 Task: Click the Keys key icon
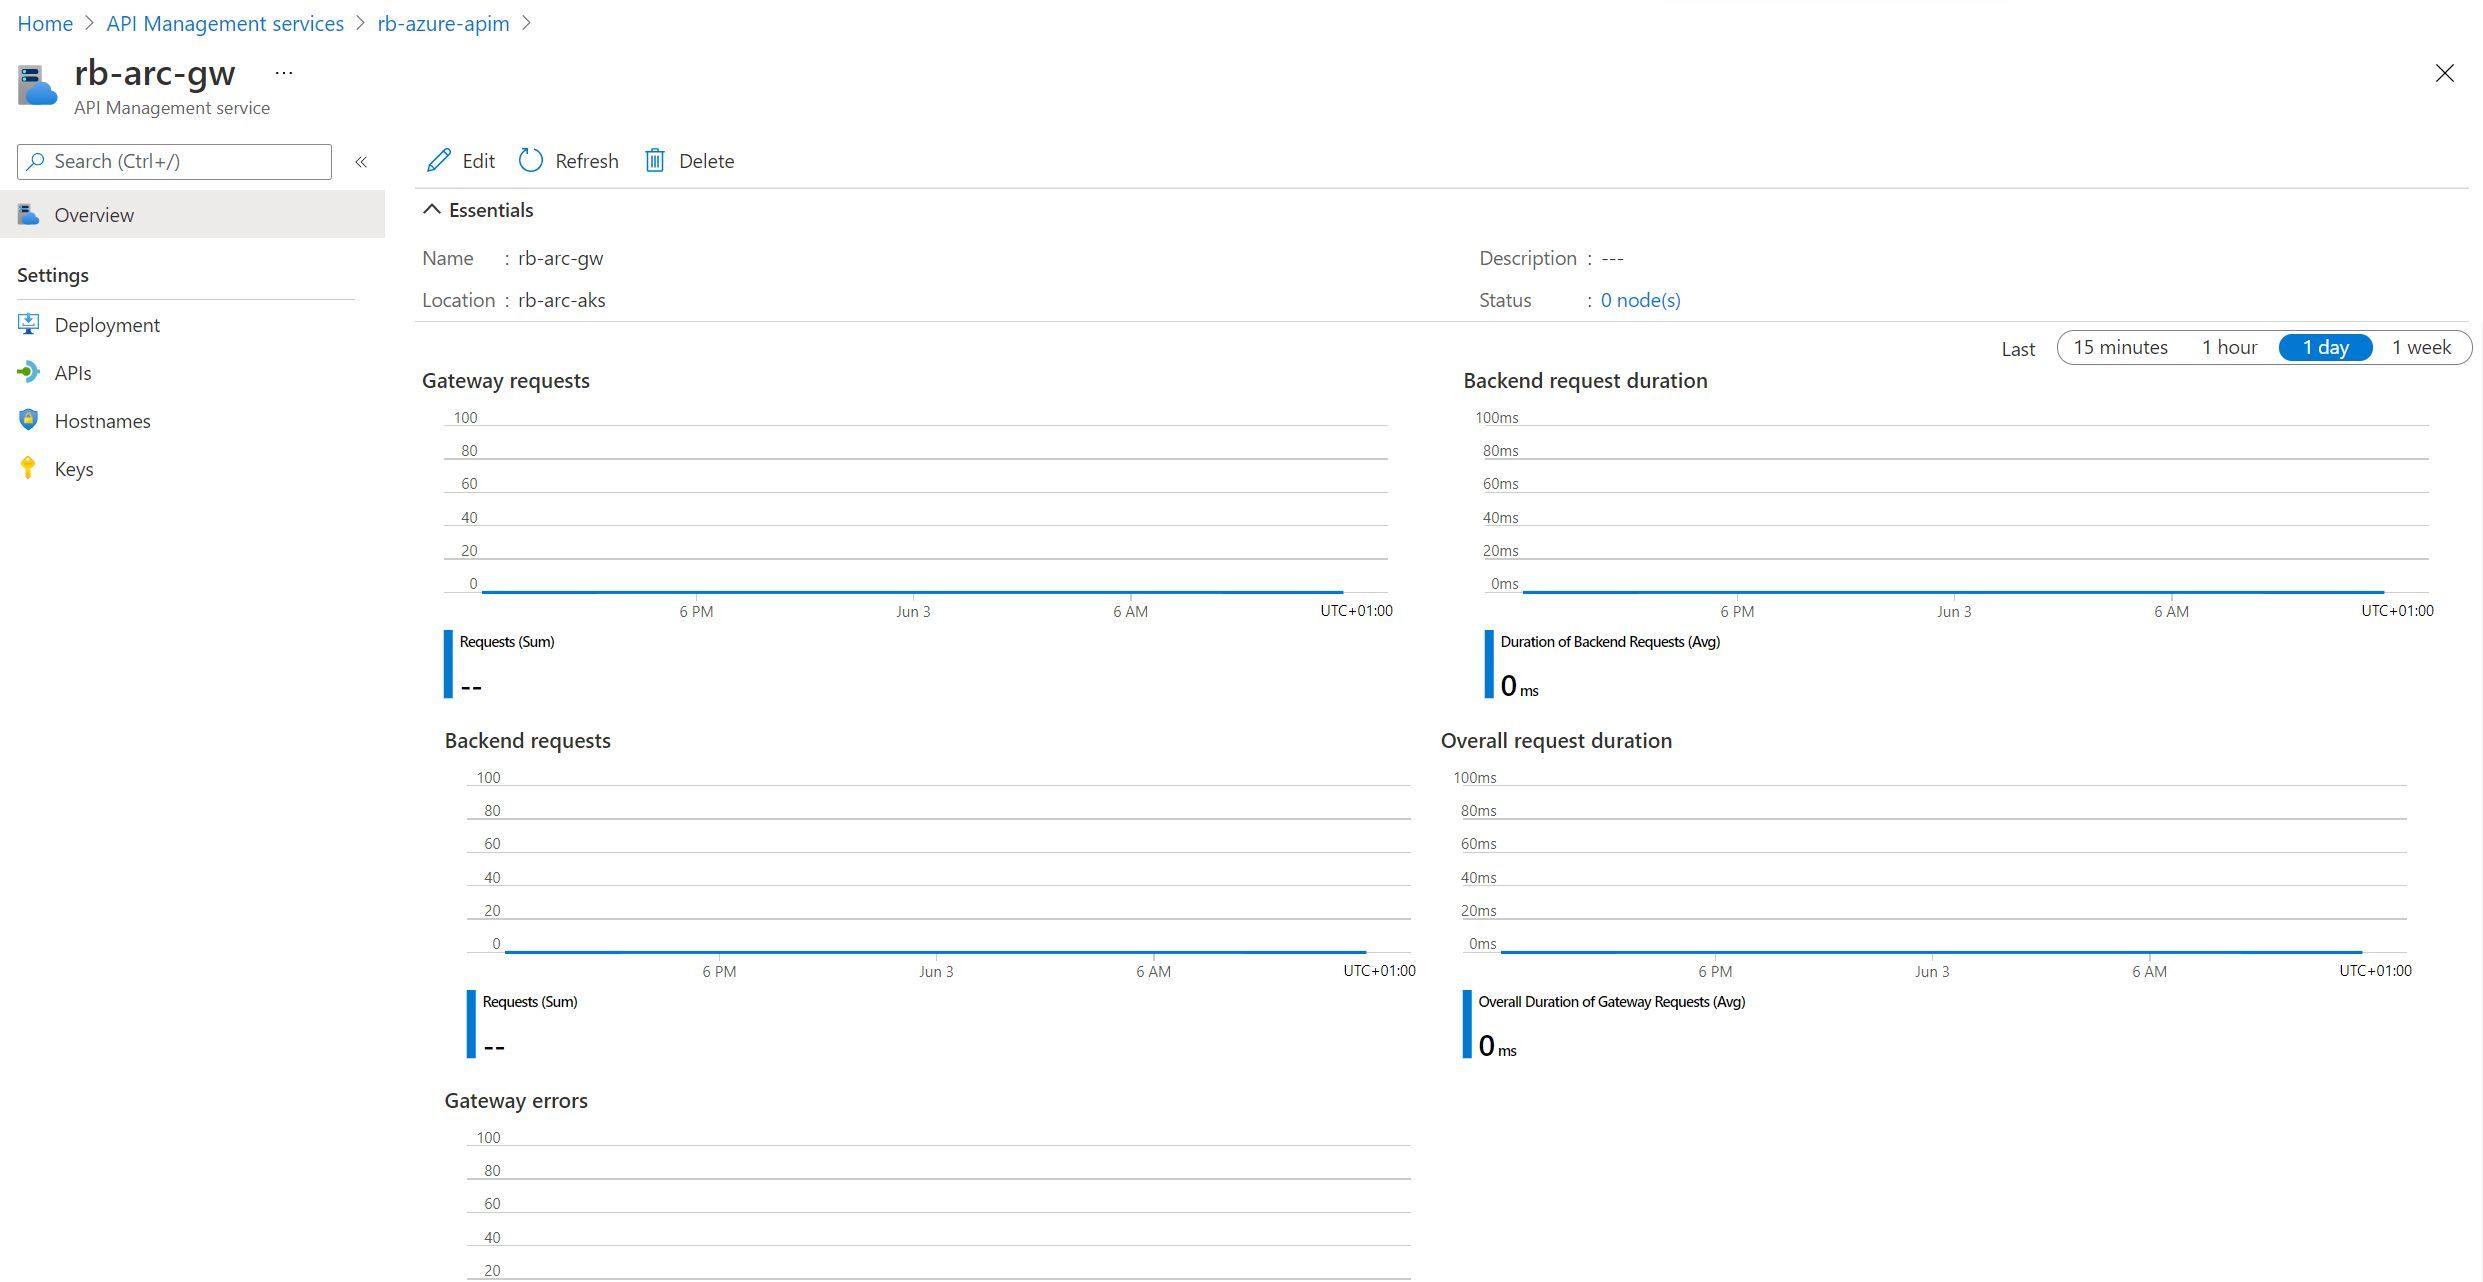click(x=29, y=468)
